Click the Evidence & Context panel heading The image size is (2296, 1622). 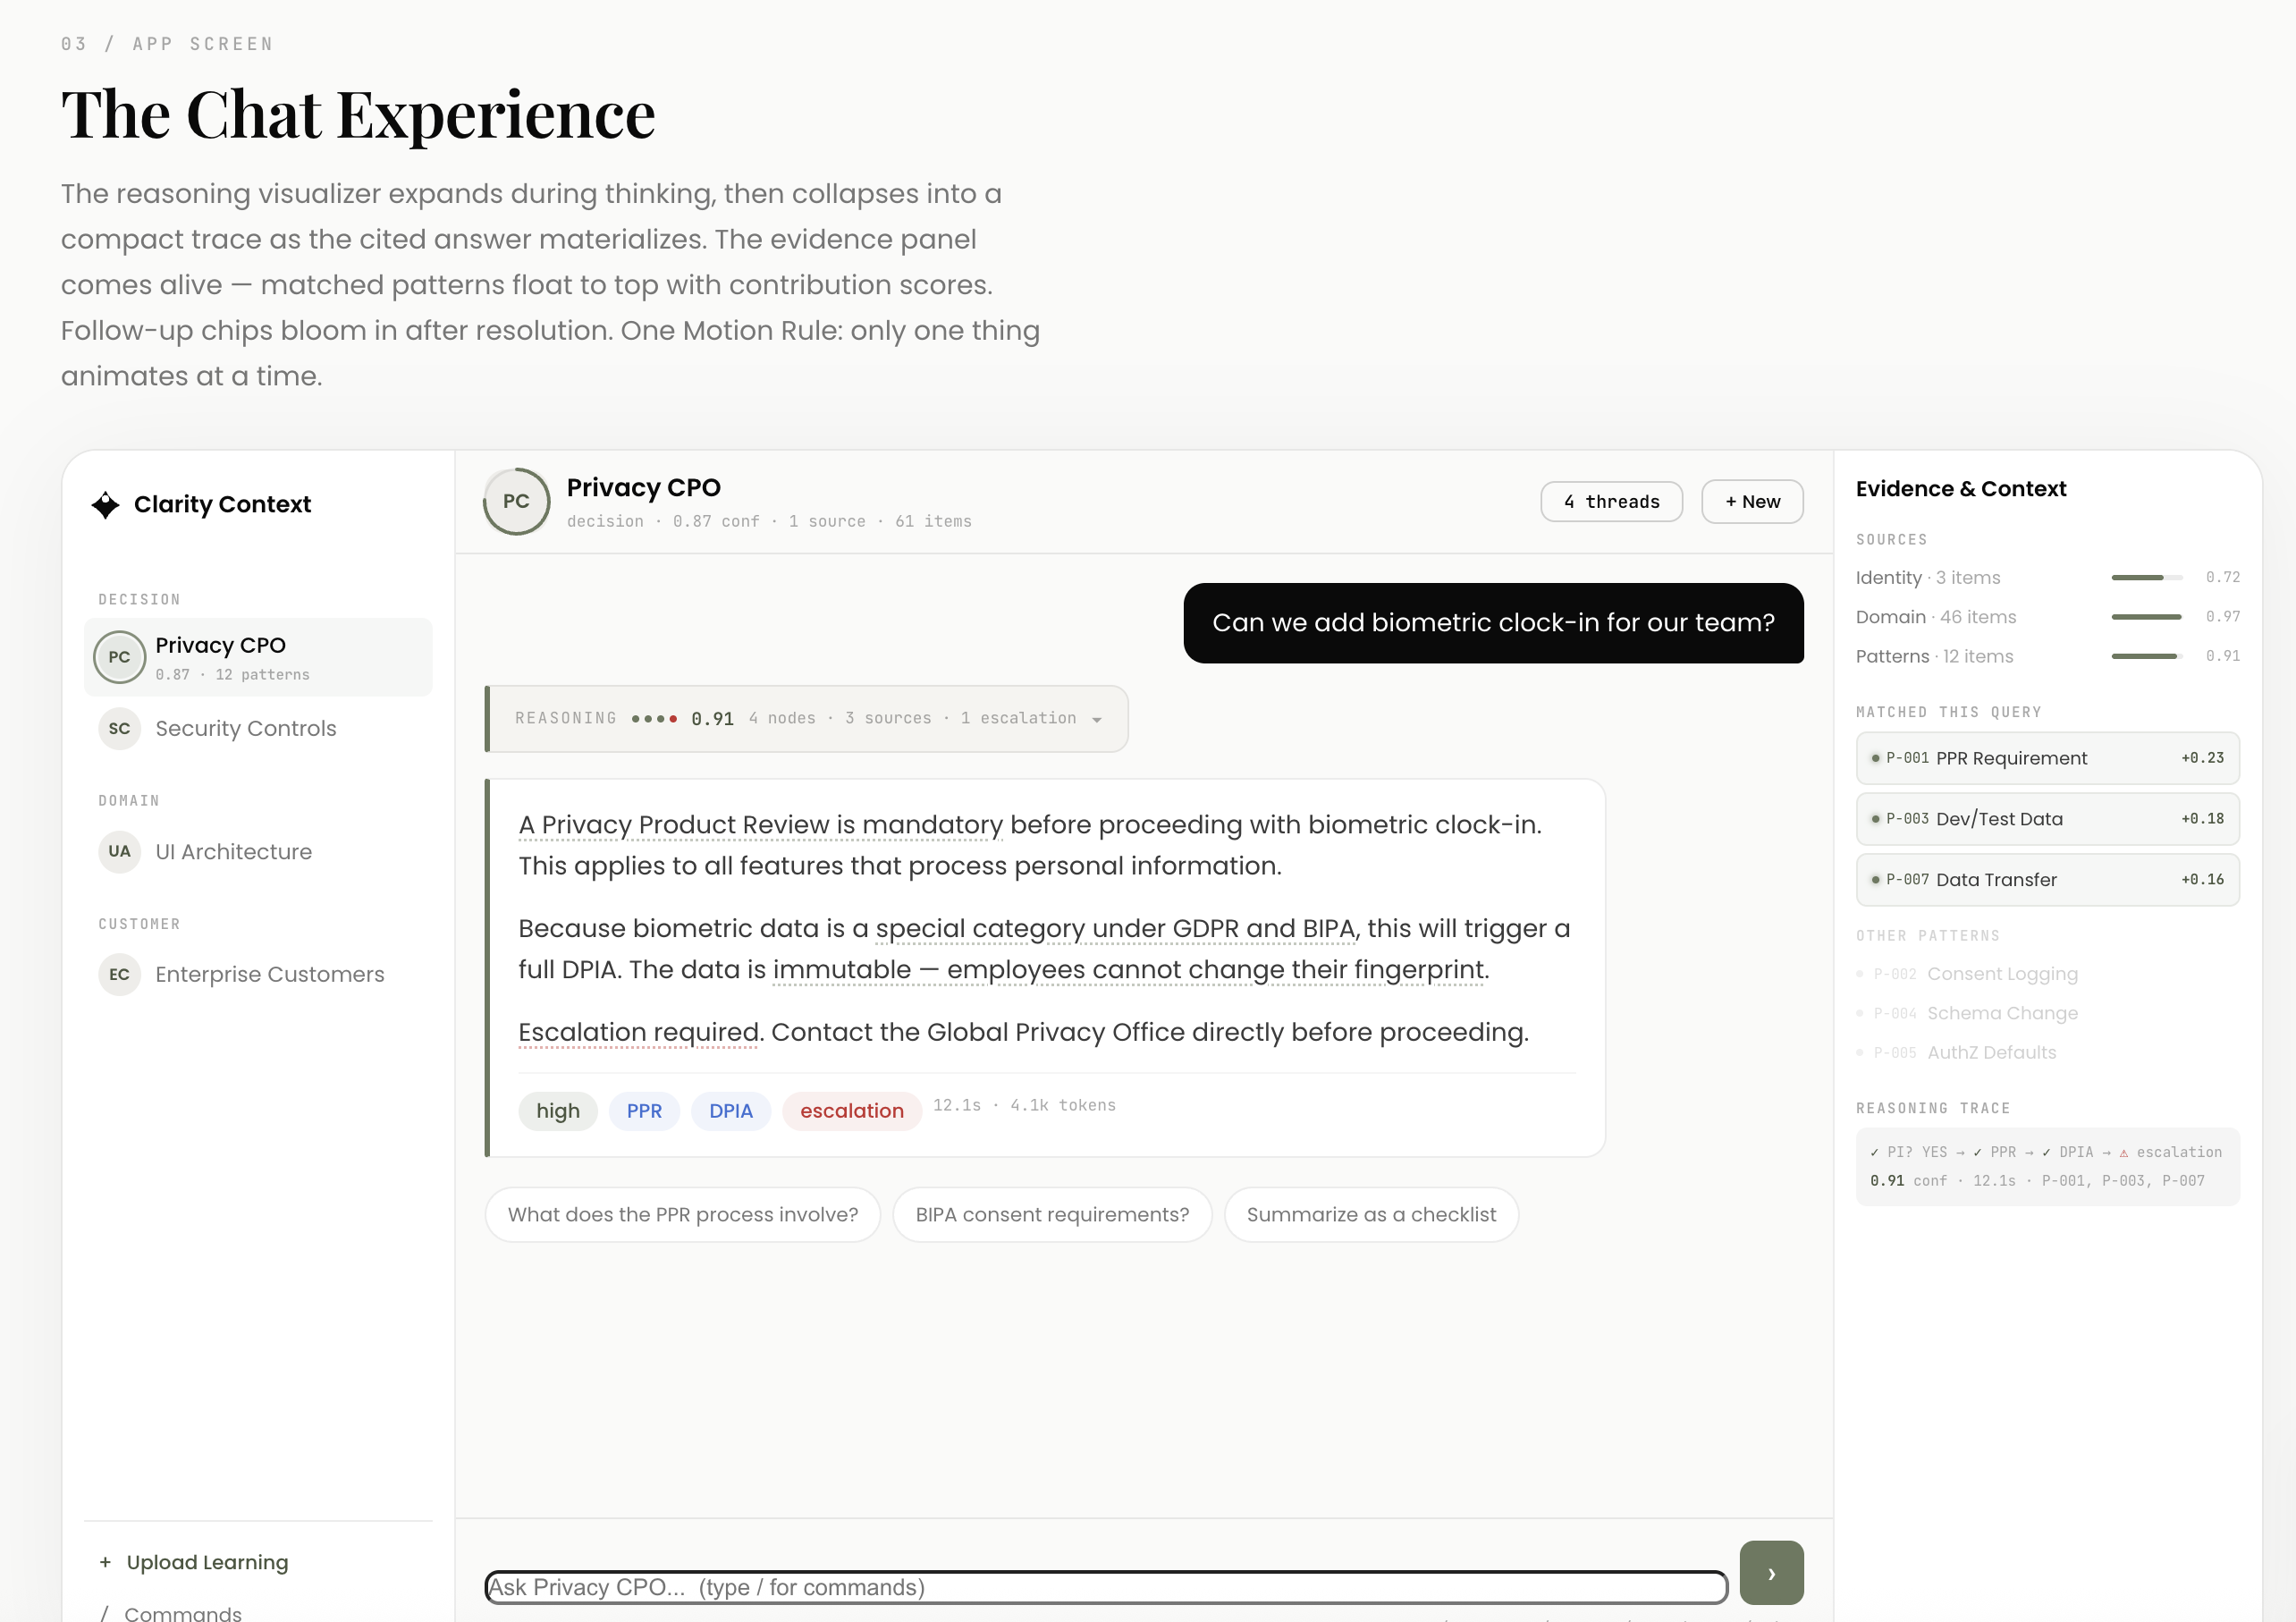click(x=1960, y=489)
